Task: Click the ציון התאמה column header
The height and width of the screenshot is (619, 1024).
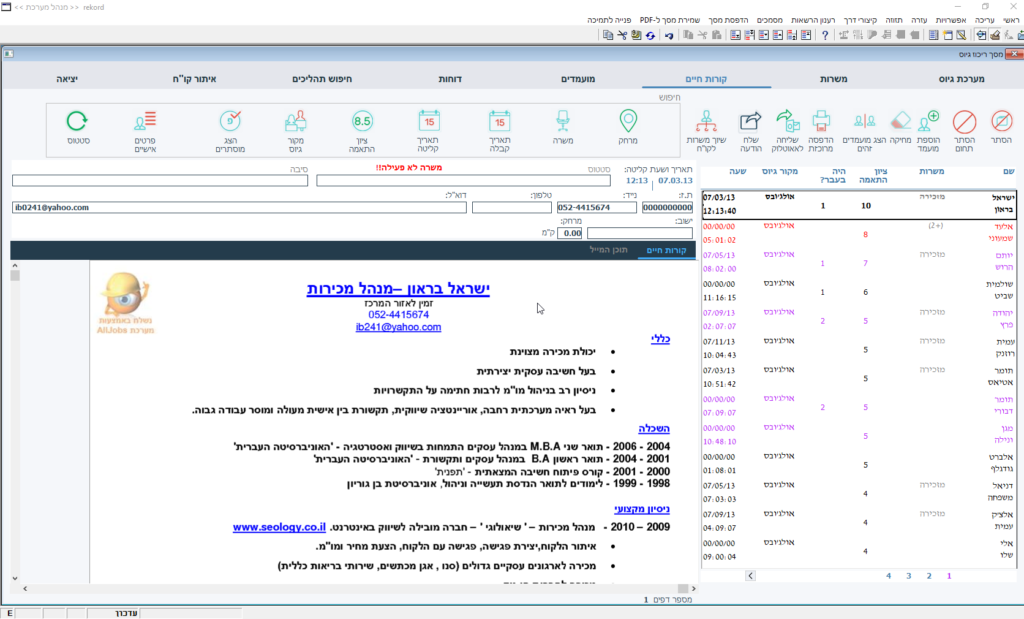Action: tap(873, 176)
